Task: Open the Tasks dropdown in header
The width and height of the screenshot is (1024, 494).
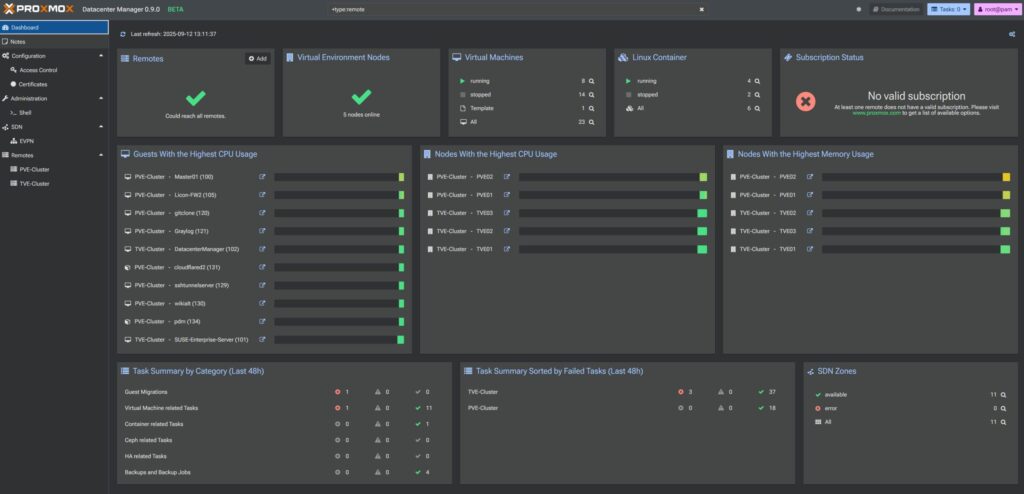Action: click(948, 9)
